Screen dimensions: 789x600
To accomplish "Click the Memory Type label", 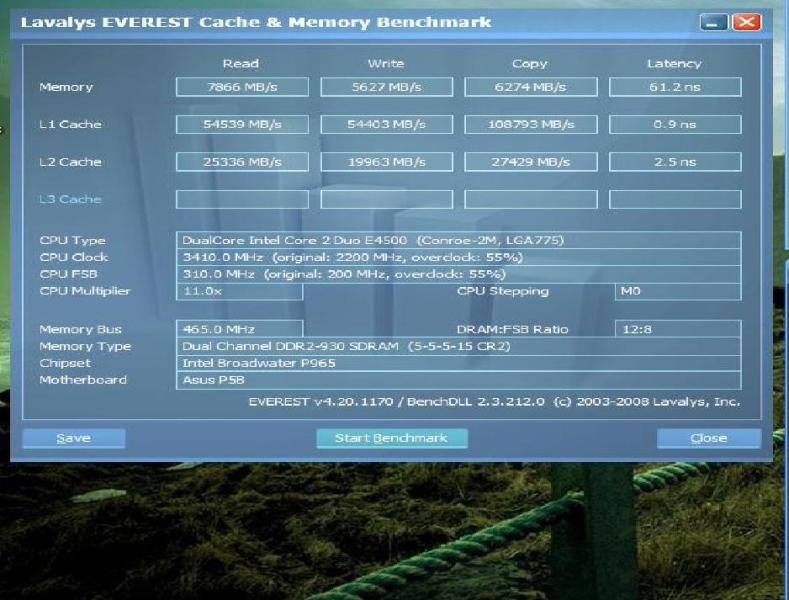I will point(85,346).
